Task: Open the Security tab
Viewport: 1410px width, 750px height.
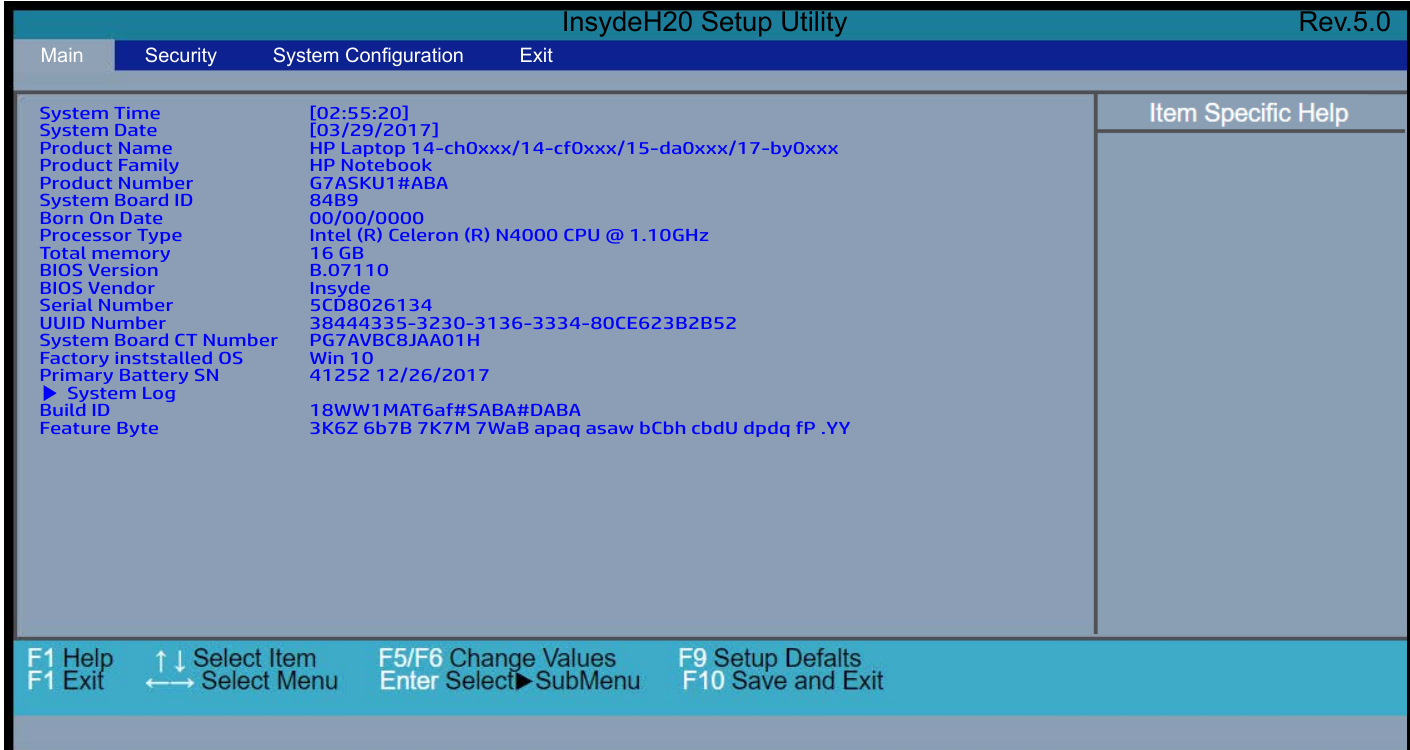Action: point(180,56)
